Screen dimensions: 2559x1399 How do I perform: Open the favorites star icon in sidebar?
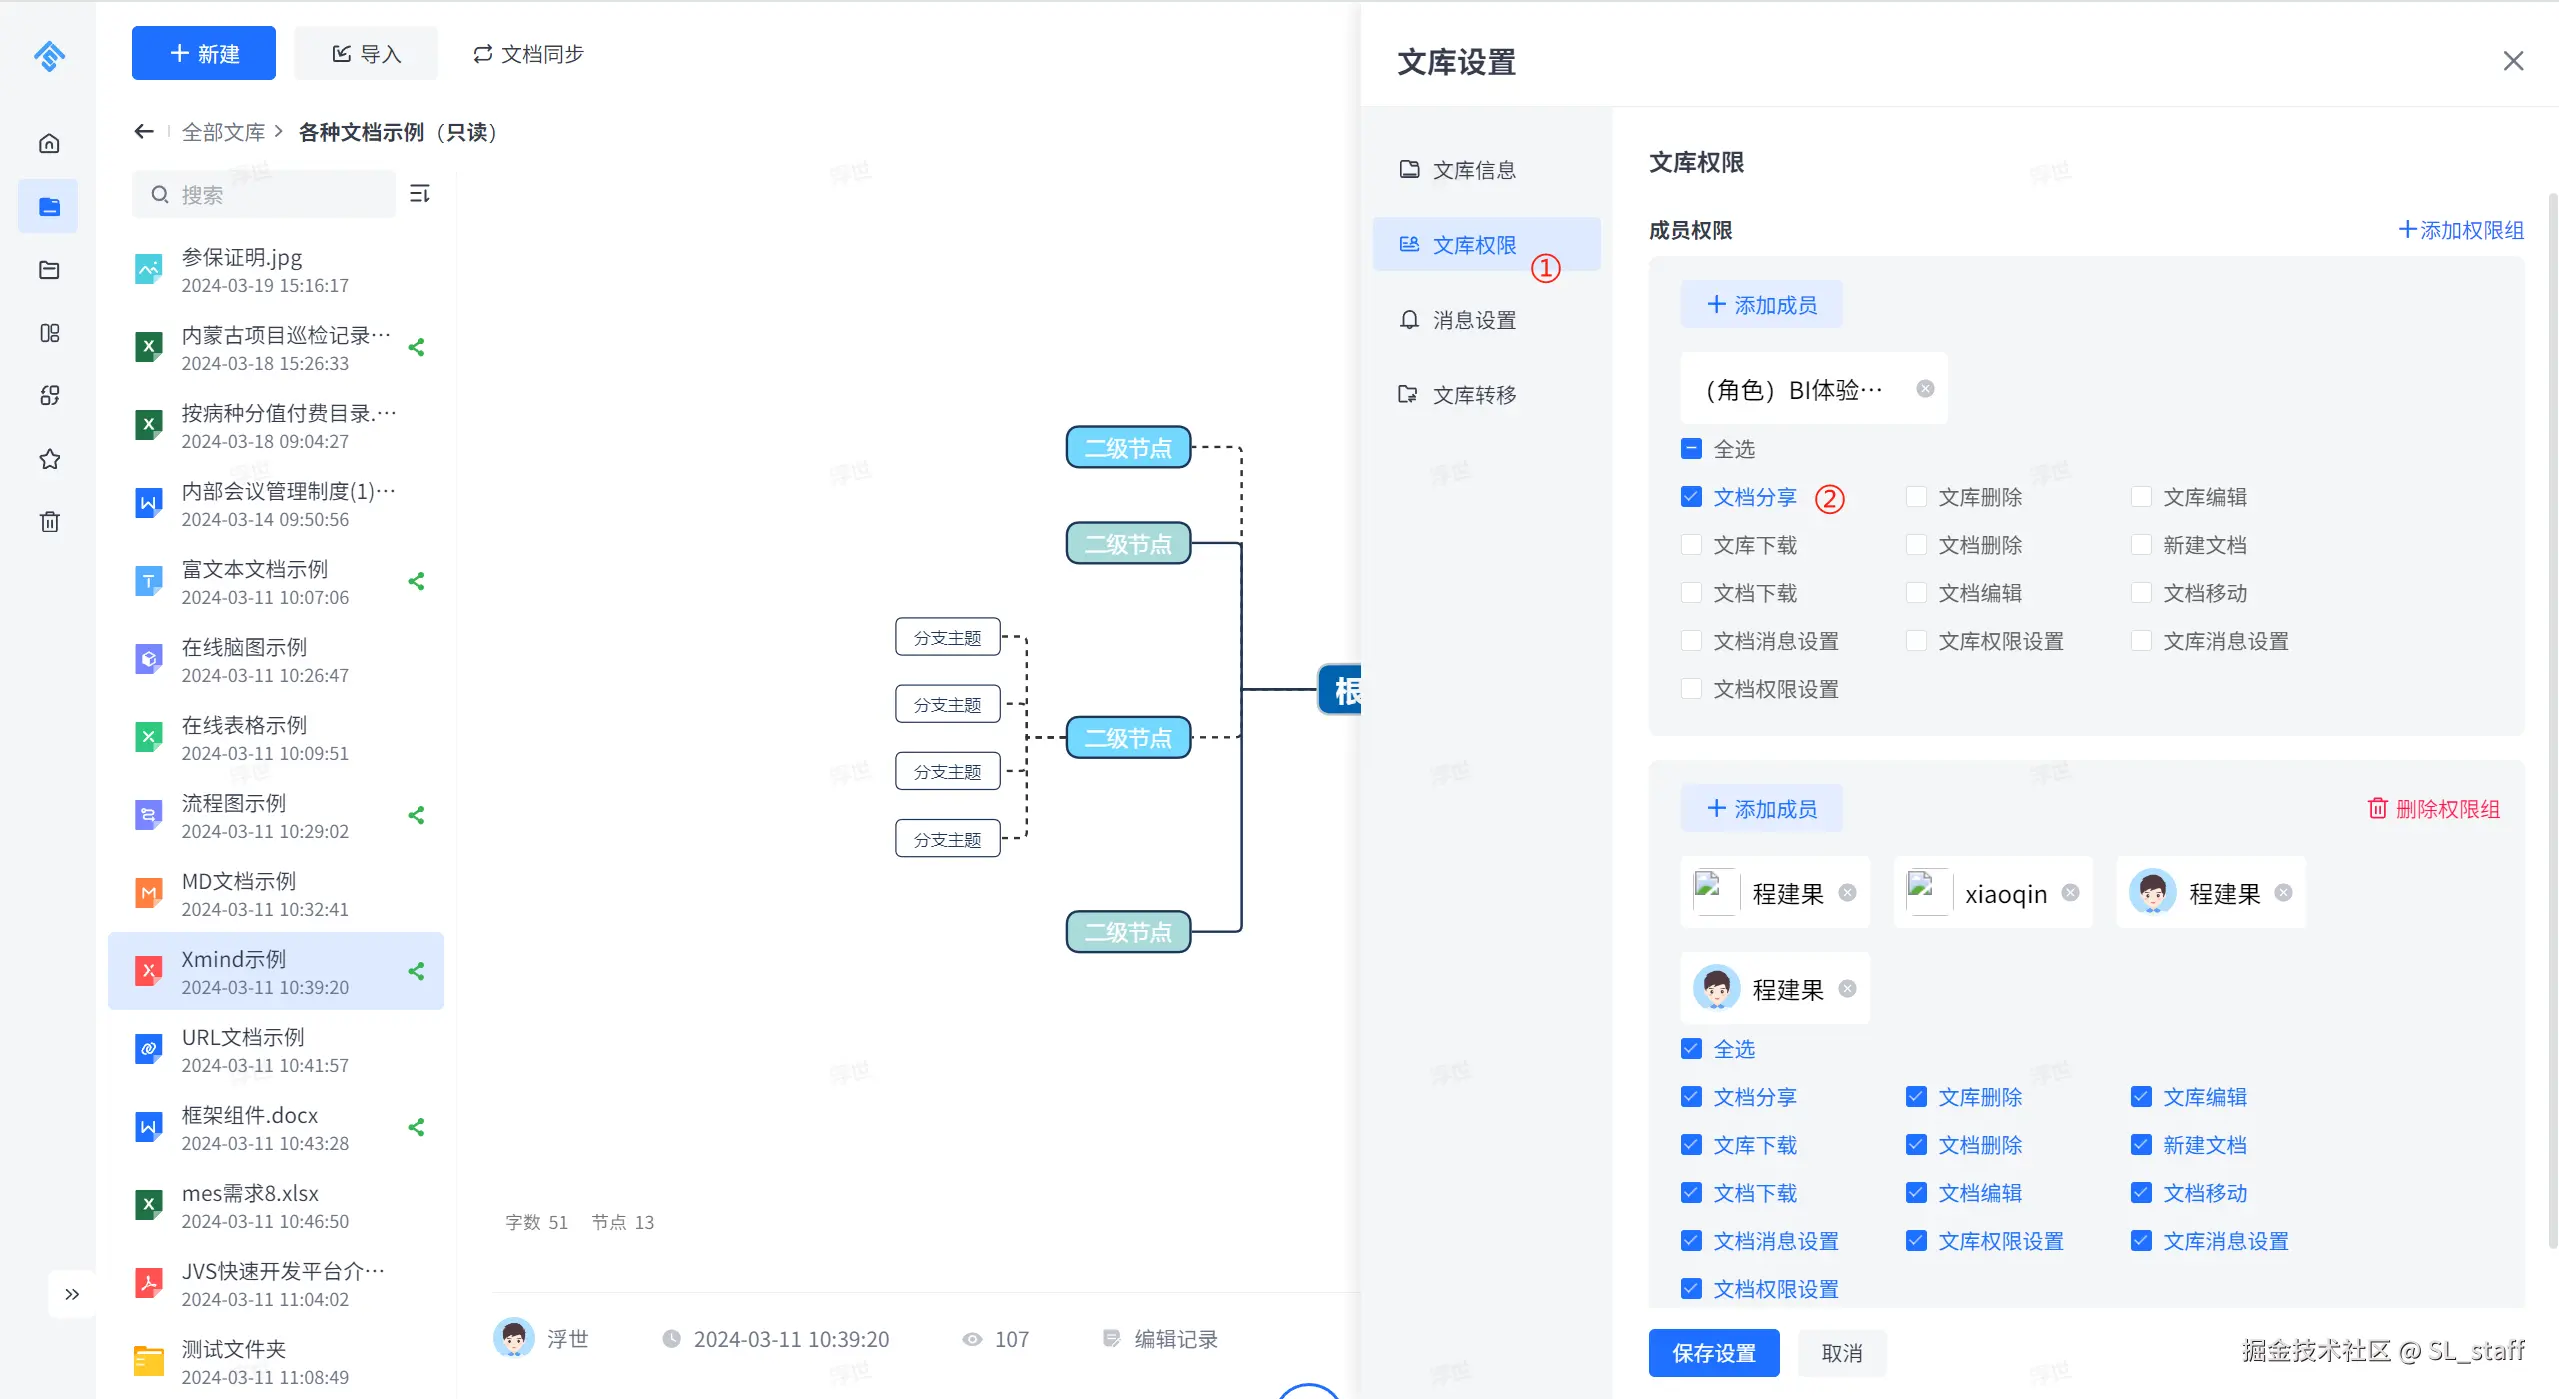49,459
